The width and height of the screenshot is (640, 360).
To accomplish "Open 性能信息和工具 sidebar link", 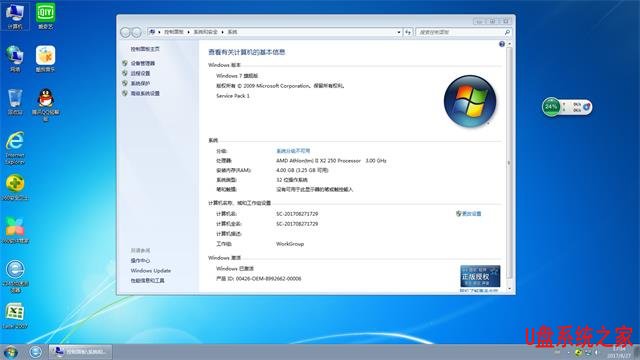I will tap(147, 281).
